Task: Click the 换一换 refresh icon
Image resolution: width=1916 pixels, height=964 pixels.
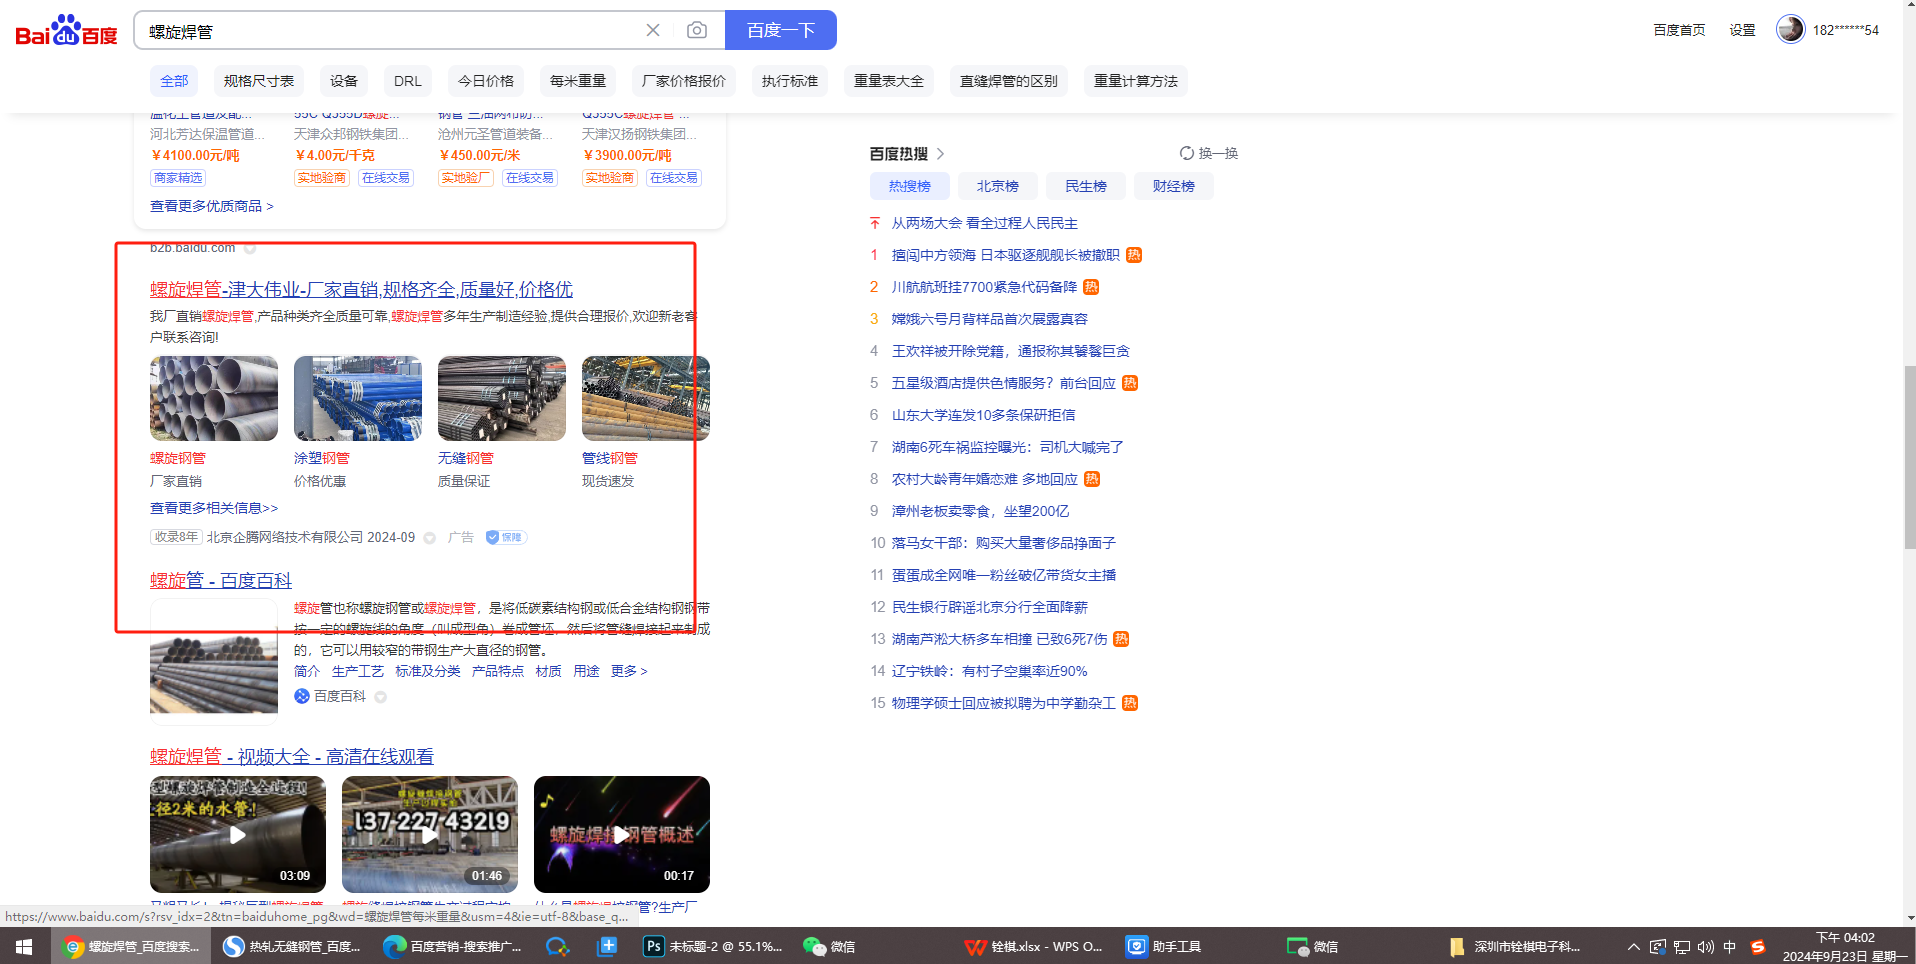Action: coord(1187,153)
